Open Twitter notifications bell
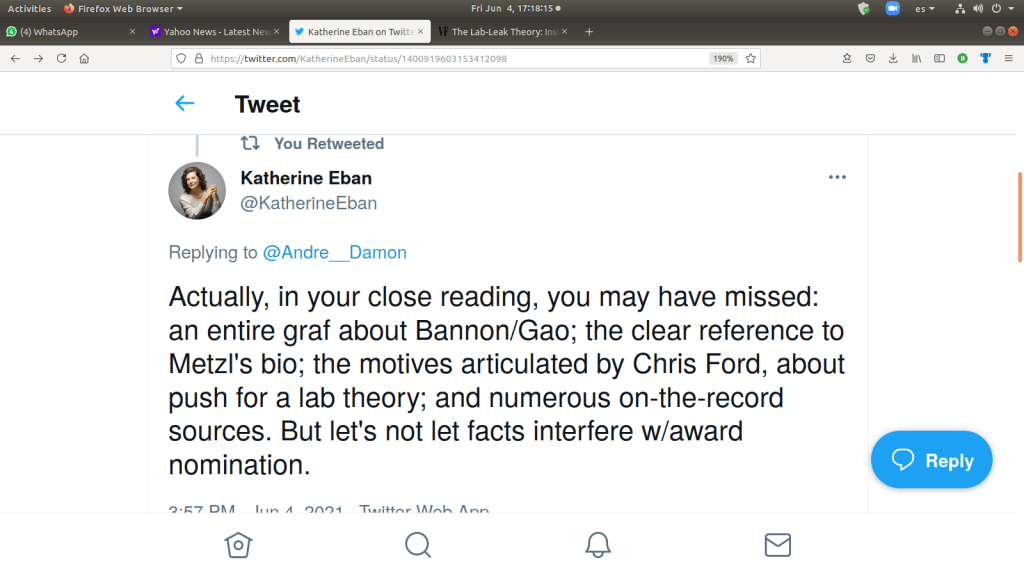Screen dimensions: 1024x576 598,544
